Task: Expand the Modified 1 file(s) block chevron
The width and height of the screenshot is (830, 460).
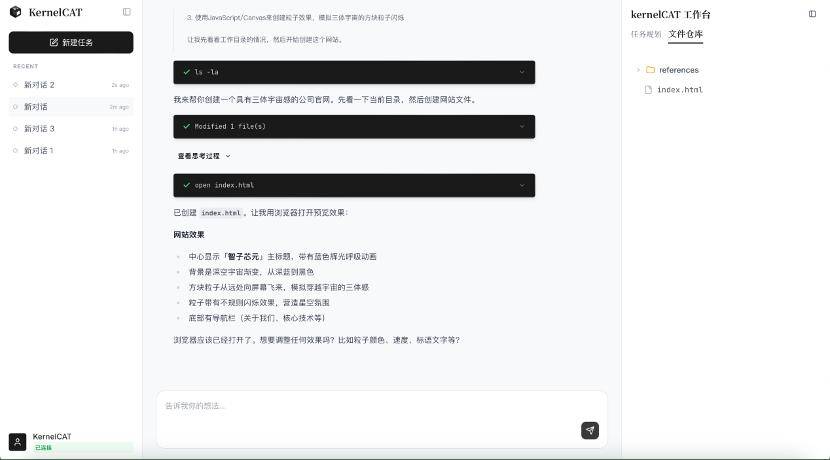Action: pyautogui.click(x=521, y=127)
